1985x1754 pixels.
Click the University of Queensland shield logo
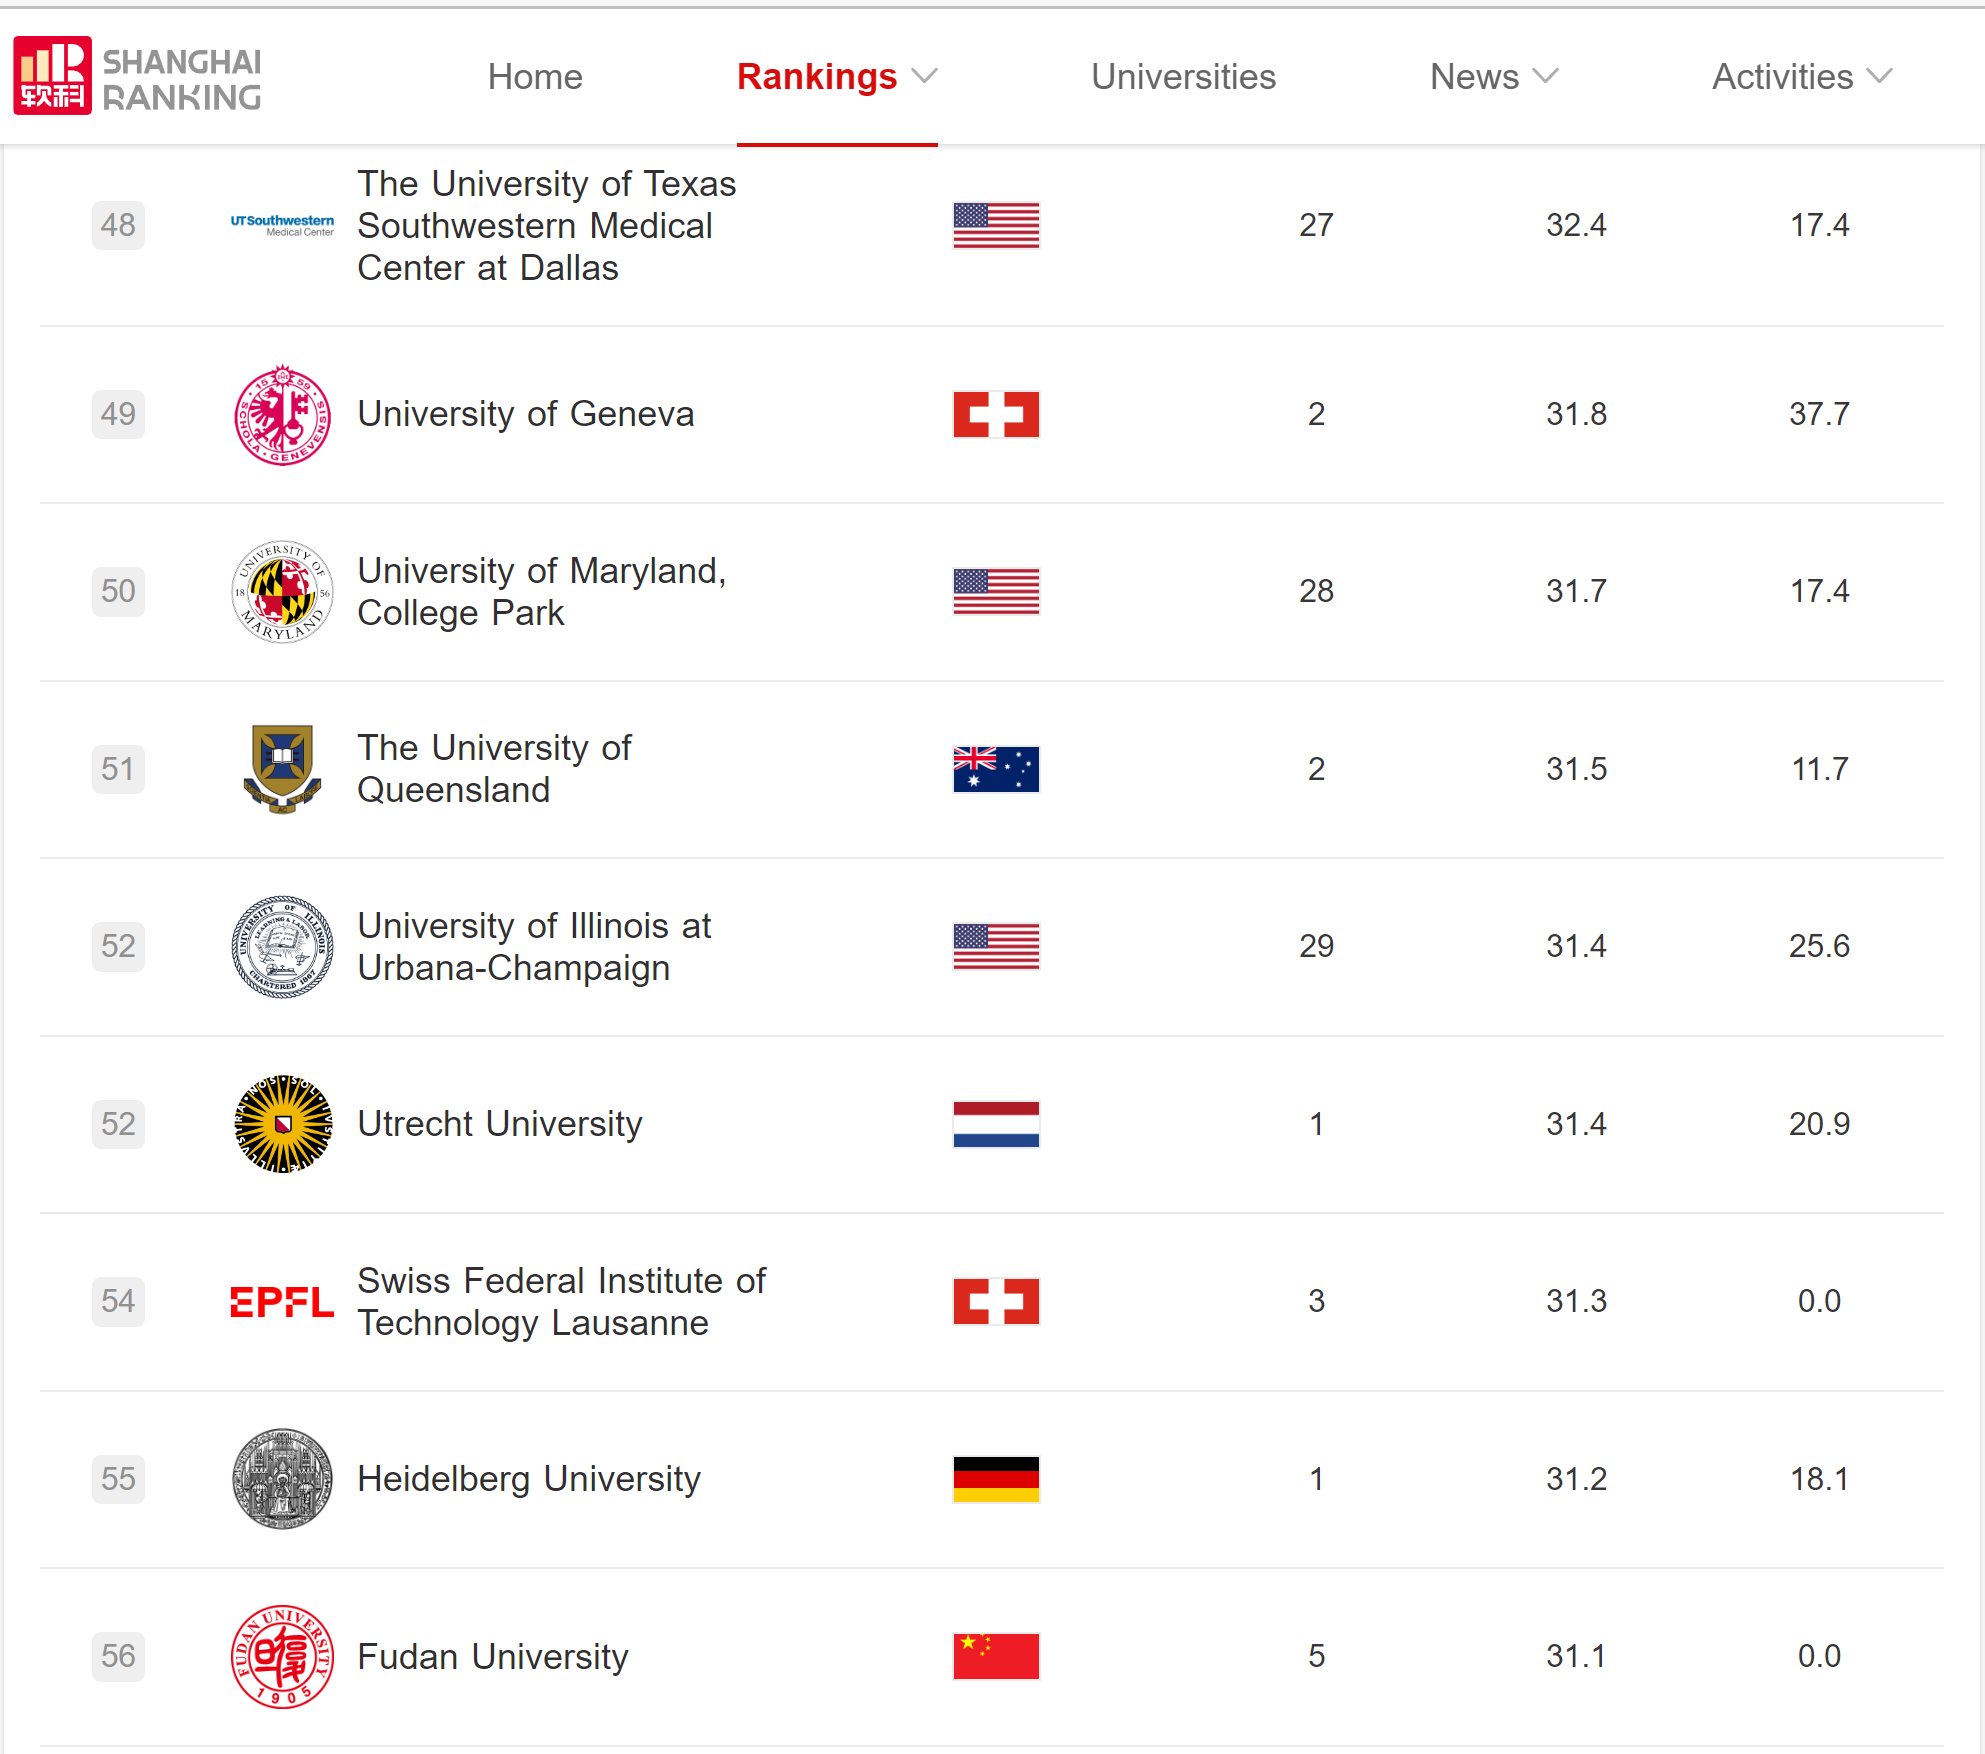coord(282,768)
